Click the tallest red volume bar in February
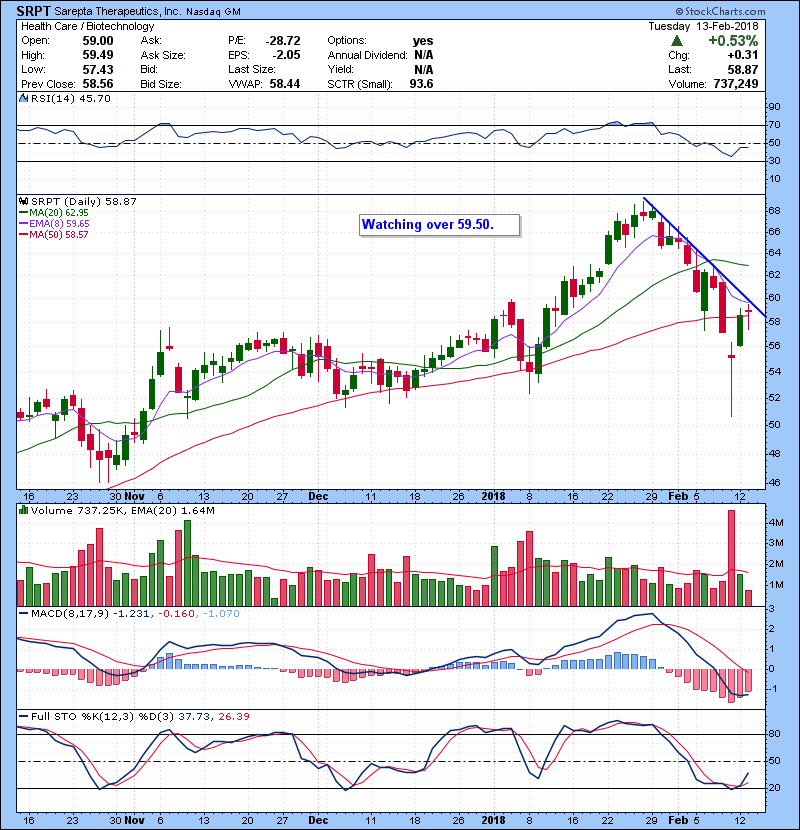Image resolution: width=800 pixels, height=830 pixels. [x=731, y=558]
